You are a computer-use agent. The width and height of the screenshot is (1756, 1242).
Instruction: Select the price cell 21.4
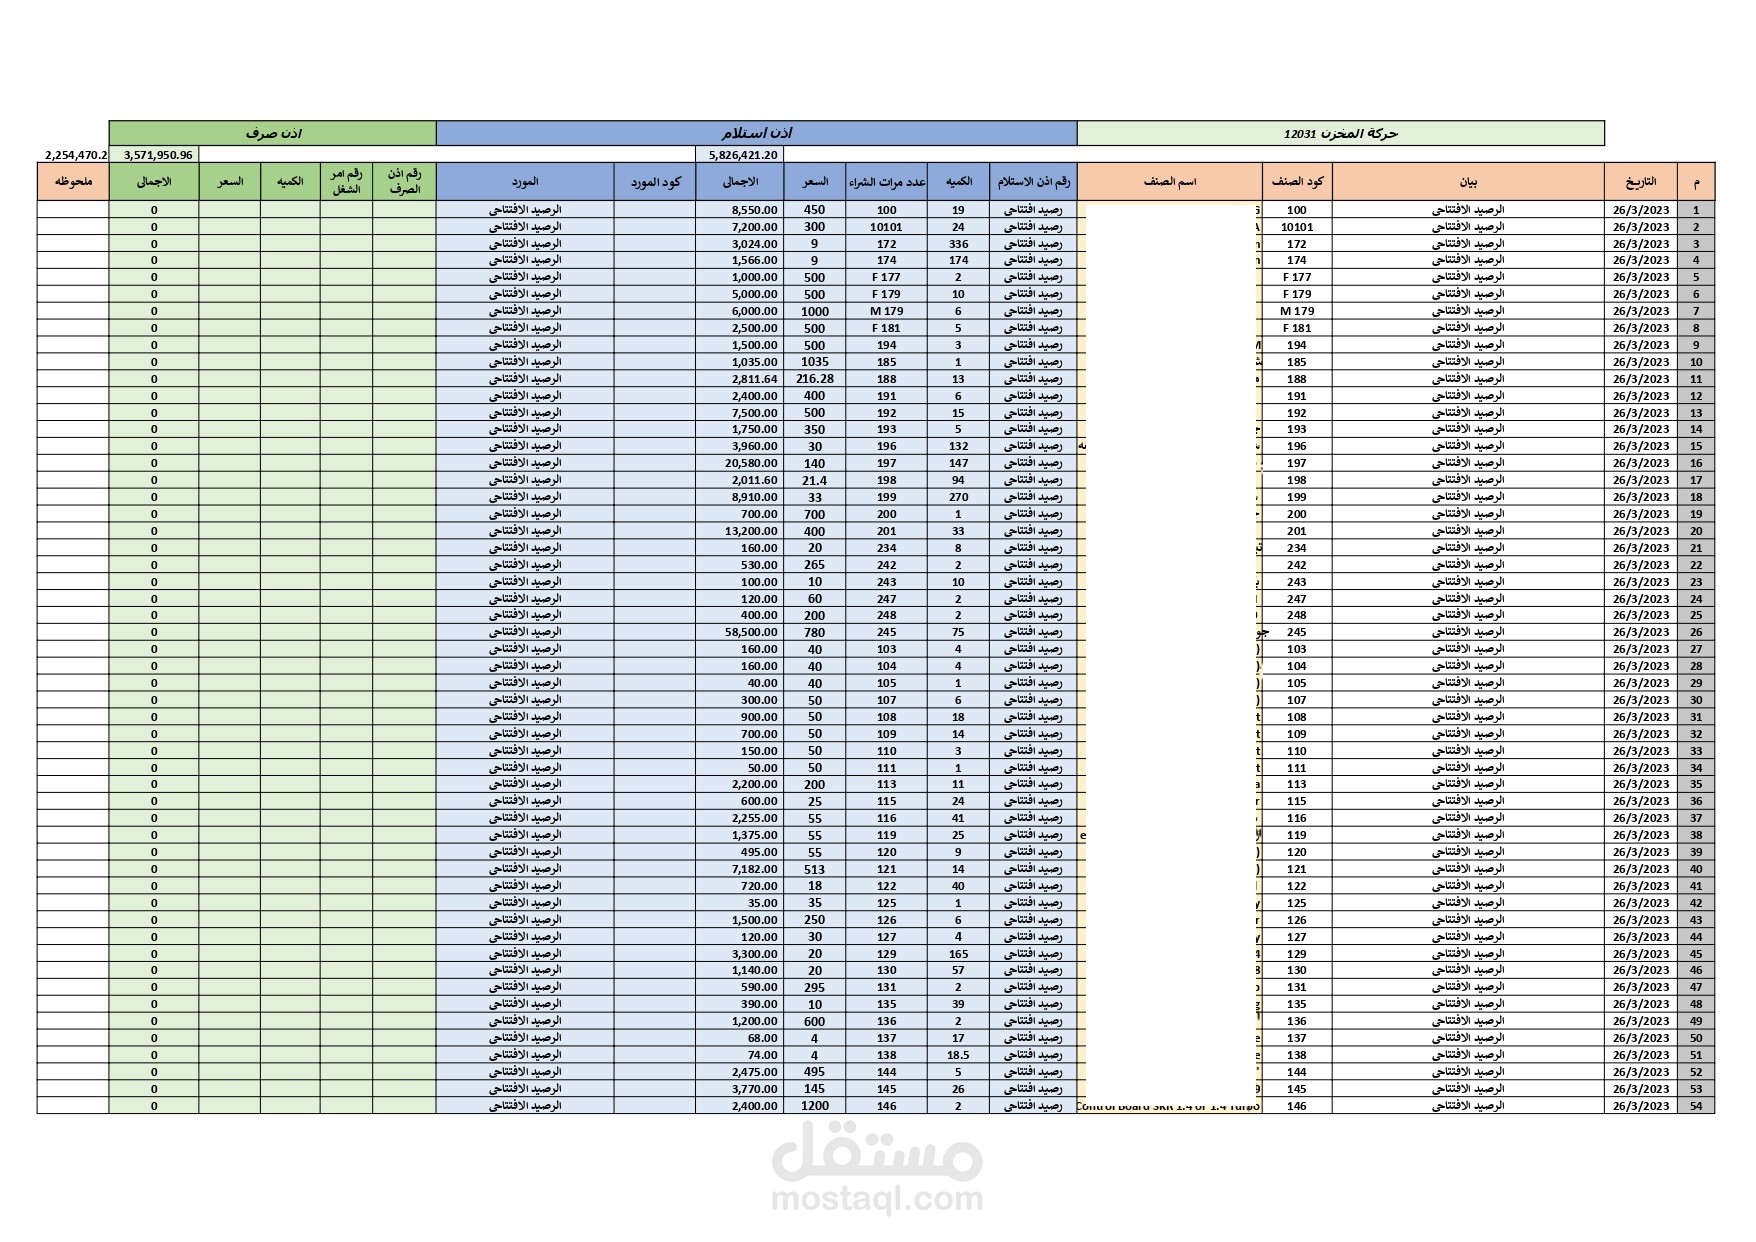click(815, 480)
